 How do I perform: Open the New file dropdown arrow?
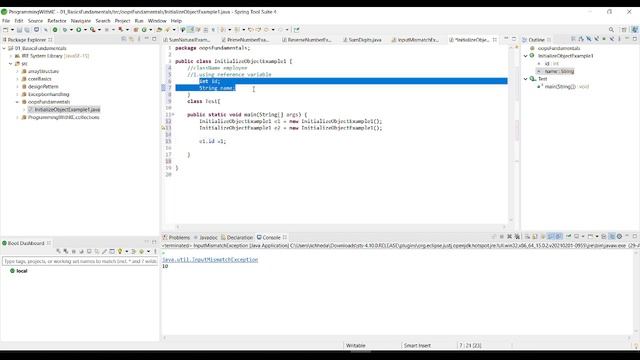coord(12,30)
